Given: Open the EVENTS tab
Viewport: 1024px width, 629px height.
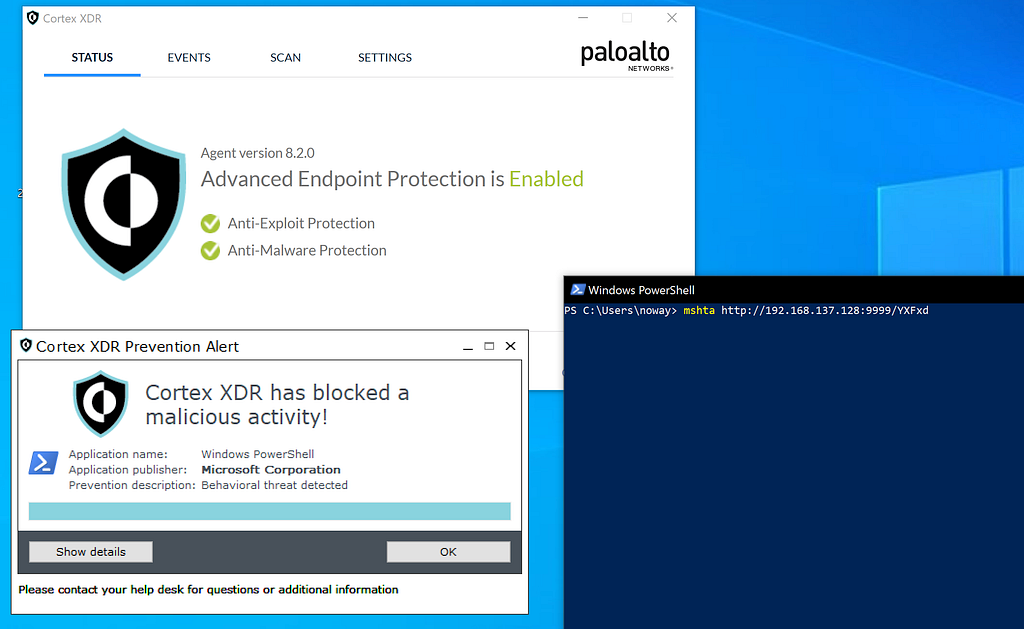Looking at the screenshot, I should (x=189, y=57).
